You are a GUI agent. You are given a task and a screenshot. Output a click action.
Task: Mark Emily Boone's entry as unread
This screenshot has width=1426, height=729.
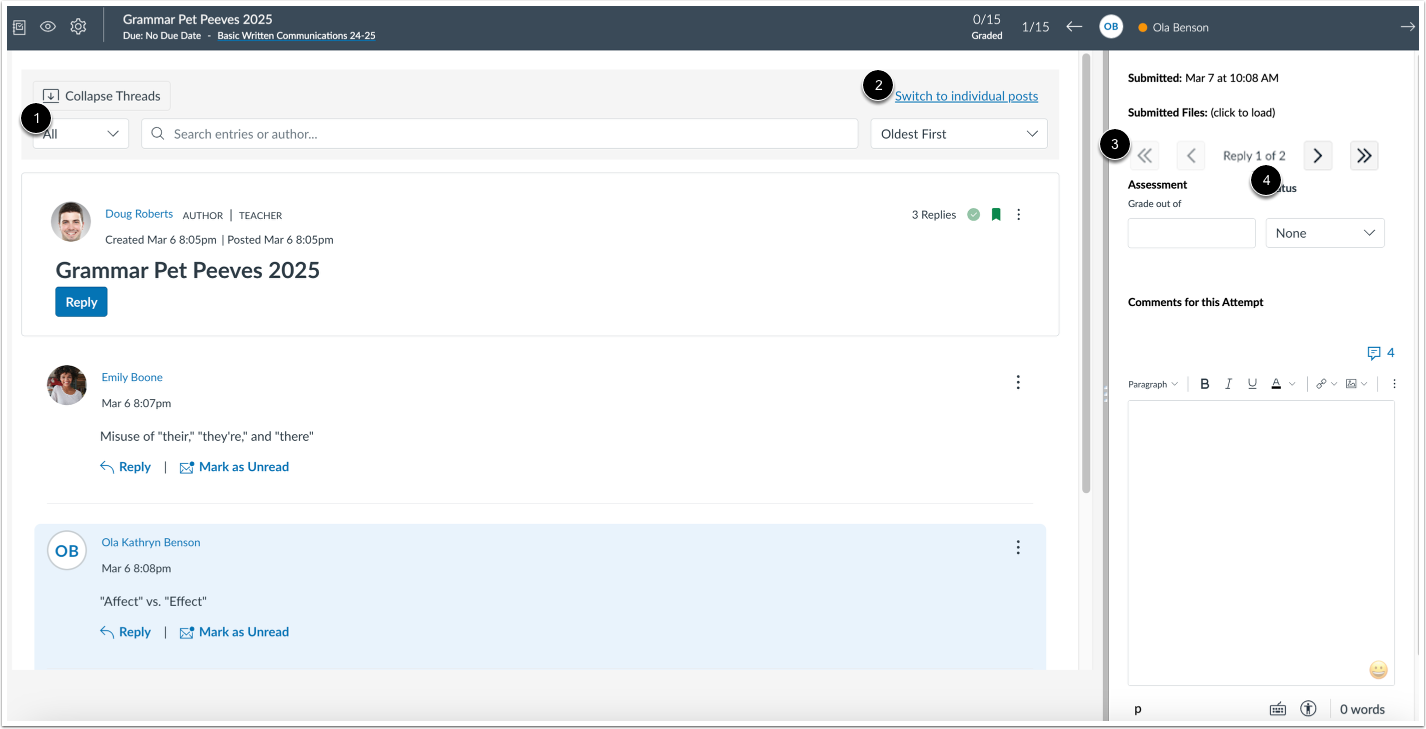pos(234,467)
